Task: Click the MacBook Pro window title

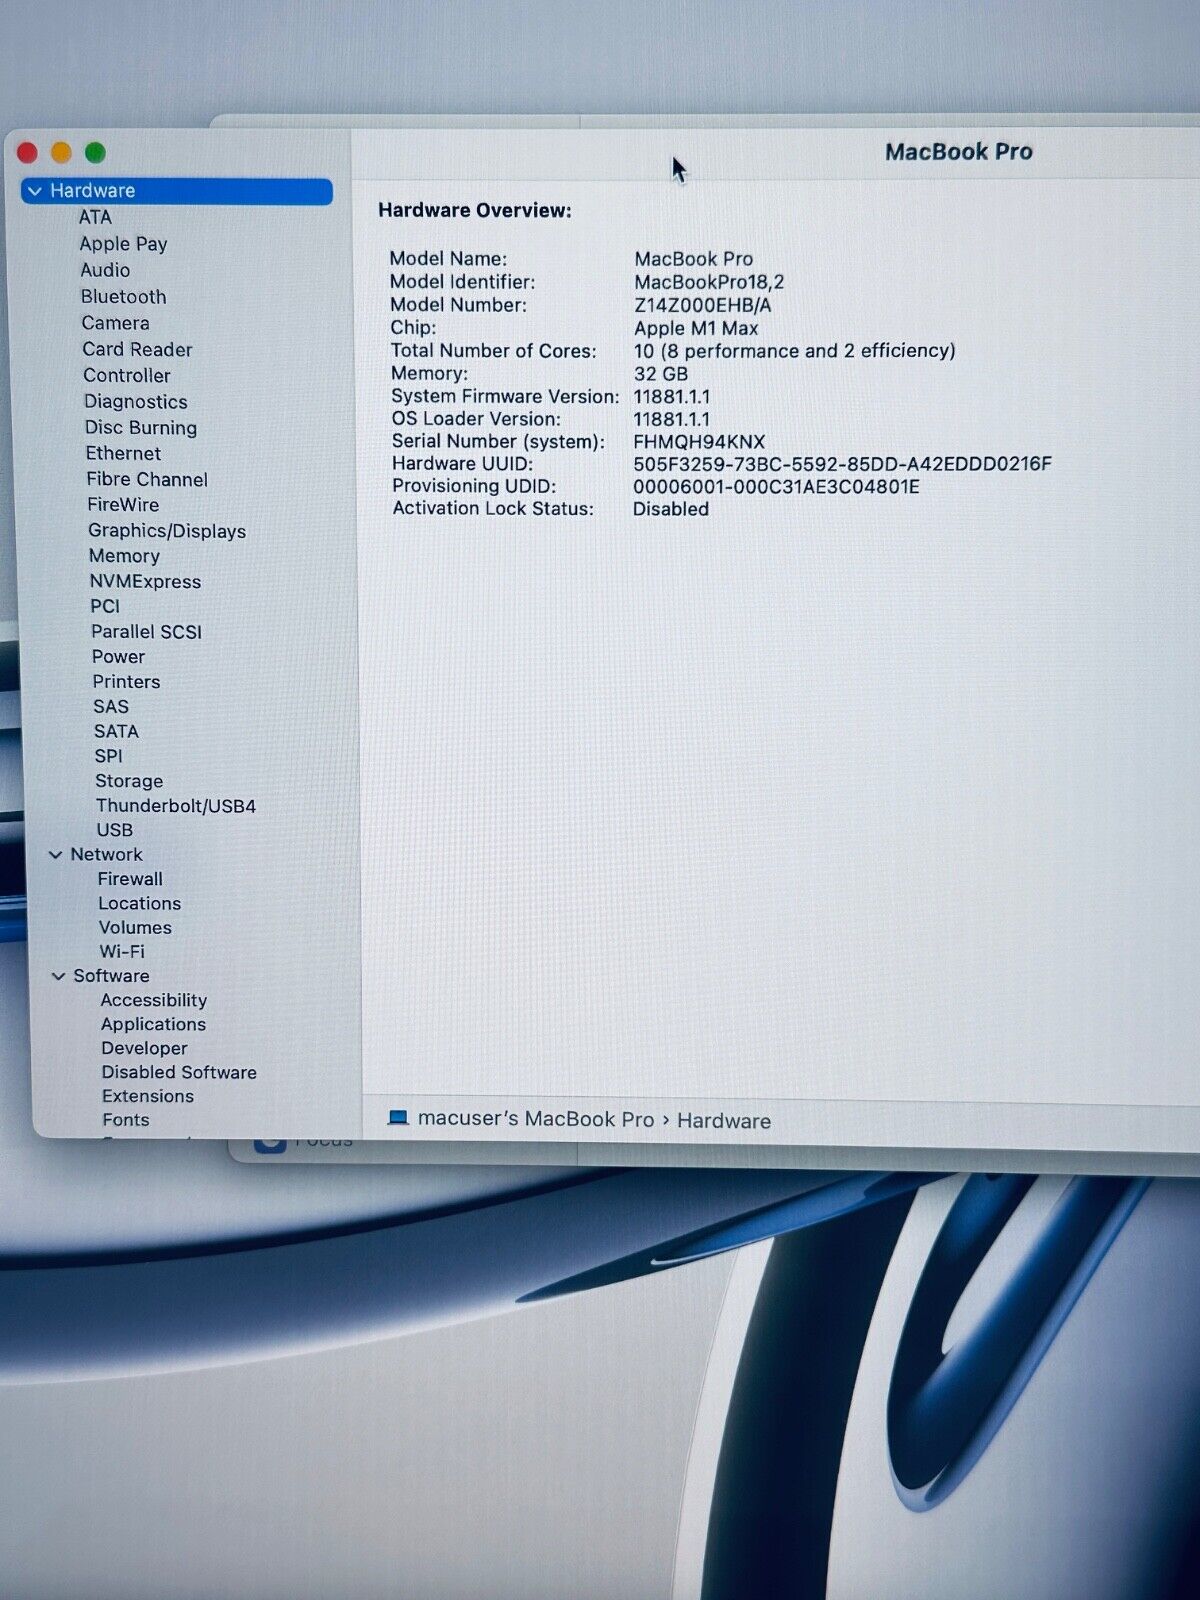Action: [959, 152]
